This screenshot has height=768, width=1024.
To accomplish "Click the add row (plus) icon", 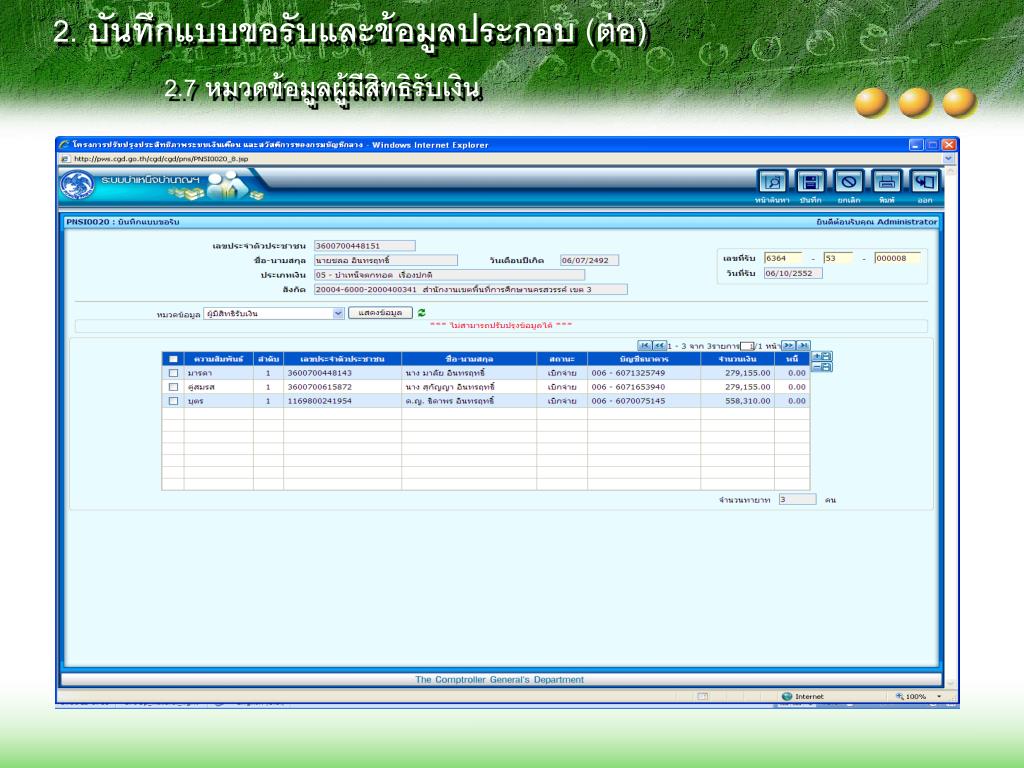I will pos(822,356).
